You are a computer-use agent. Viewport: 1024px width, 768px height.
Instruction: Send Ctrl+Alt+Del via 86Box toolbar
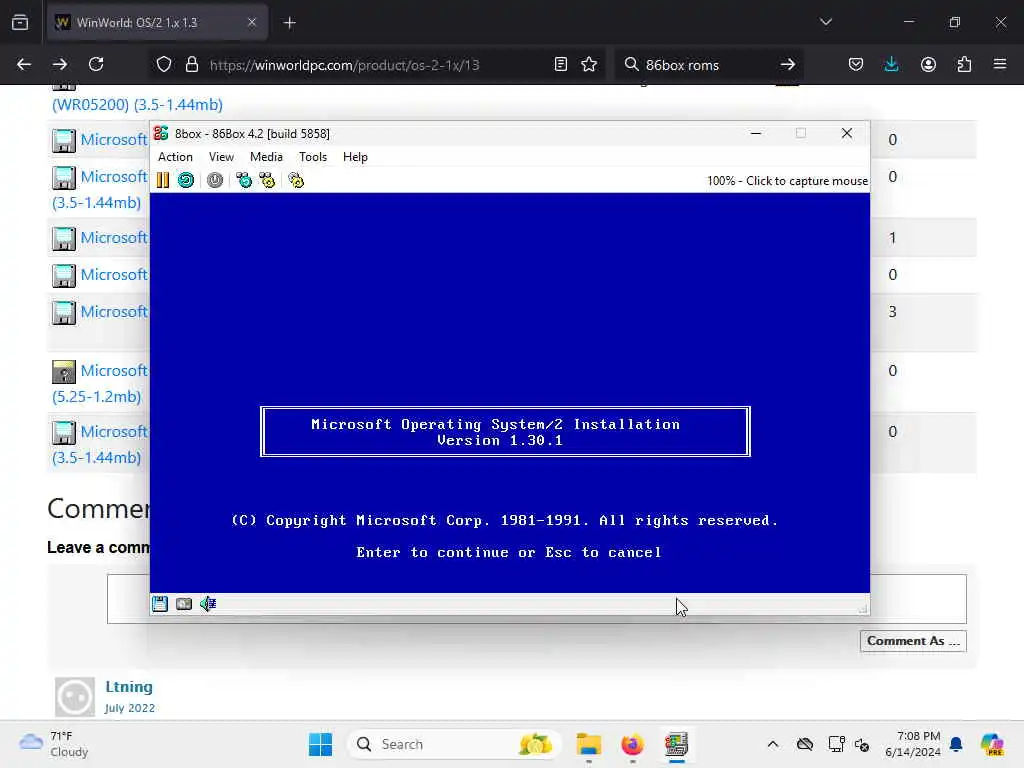(x=244, y=180)
